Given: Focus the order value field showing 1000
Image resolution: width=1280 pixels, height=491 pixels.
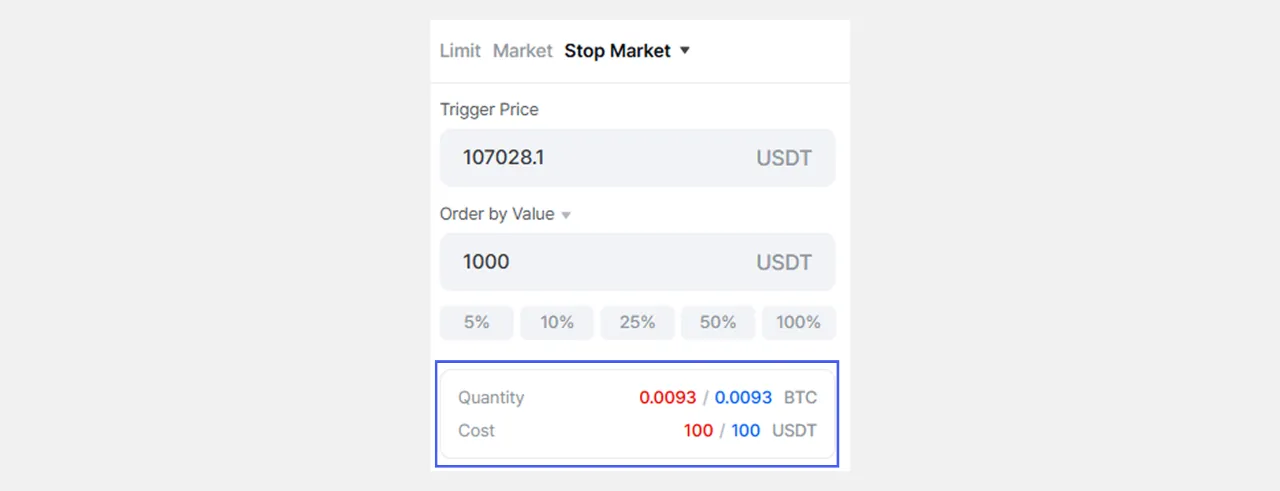Looking at the screenshot, I should [600, 262].
